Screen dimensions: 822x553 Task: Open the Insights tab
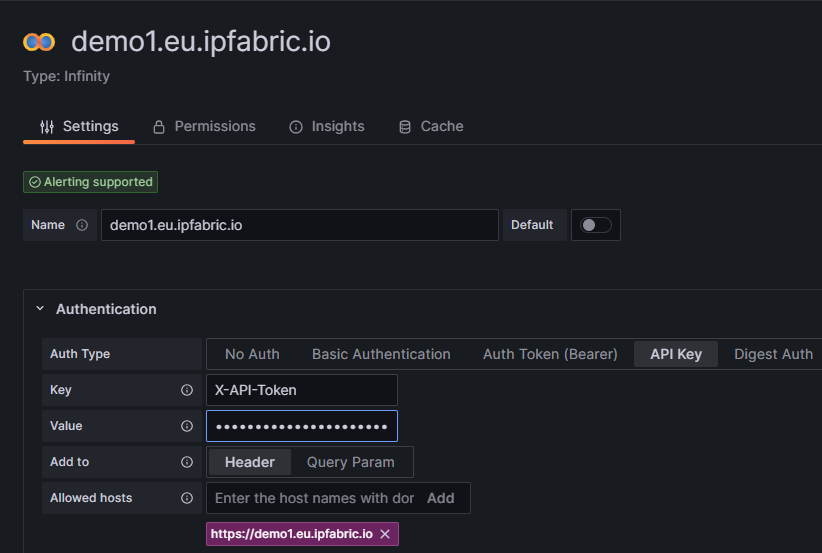tap(327, 126)
